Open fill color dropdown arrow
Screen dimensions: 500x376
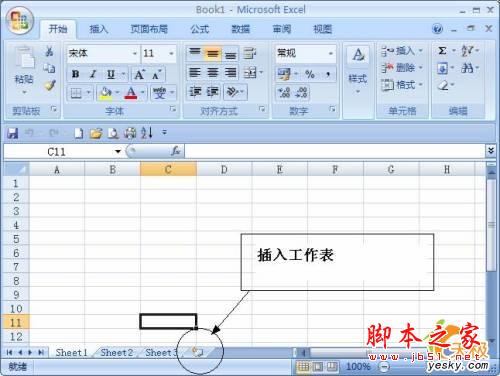[117, 92]
